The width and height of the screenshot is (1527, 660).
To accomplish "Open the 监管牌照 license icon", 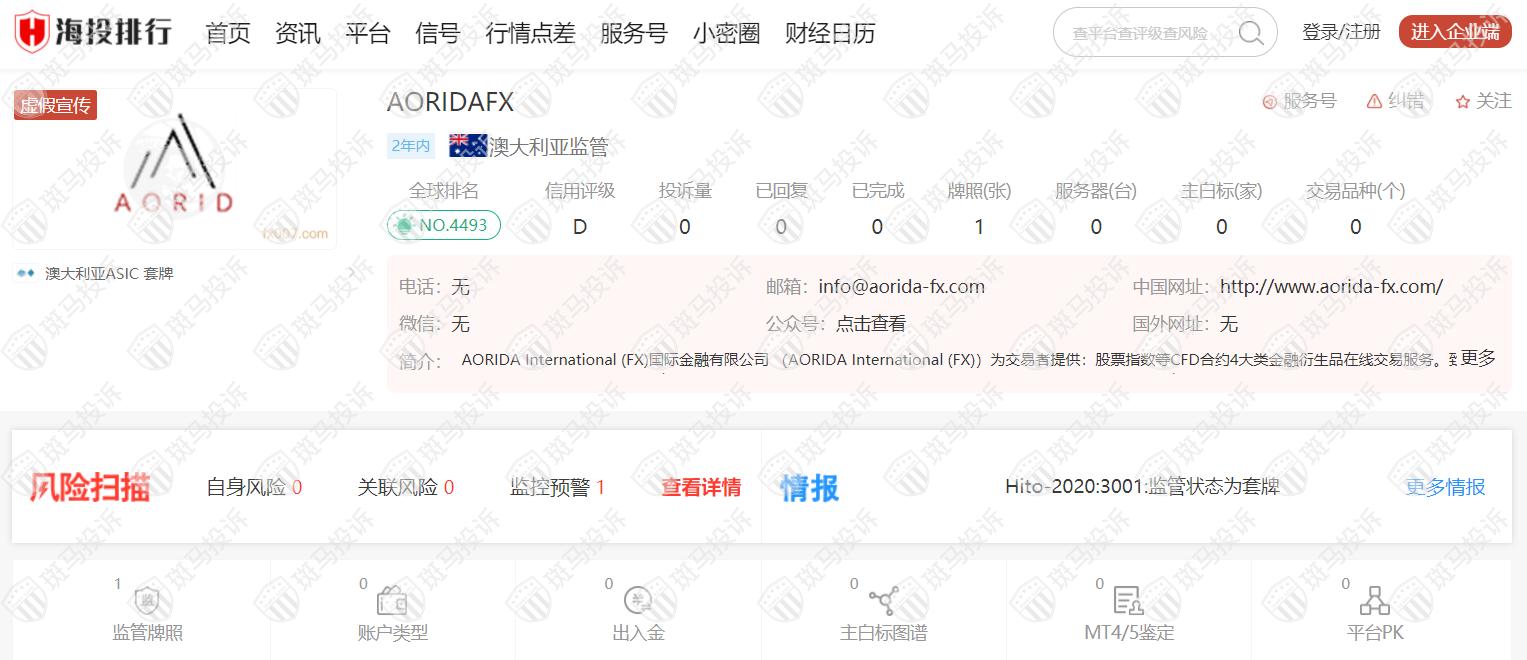I will [147, 601].
